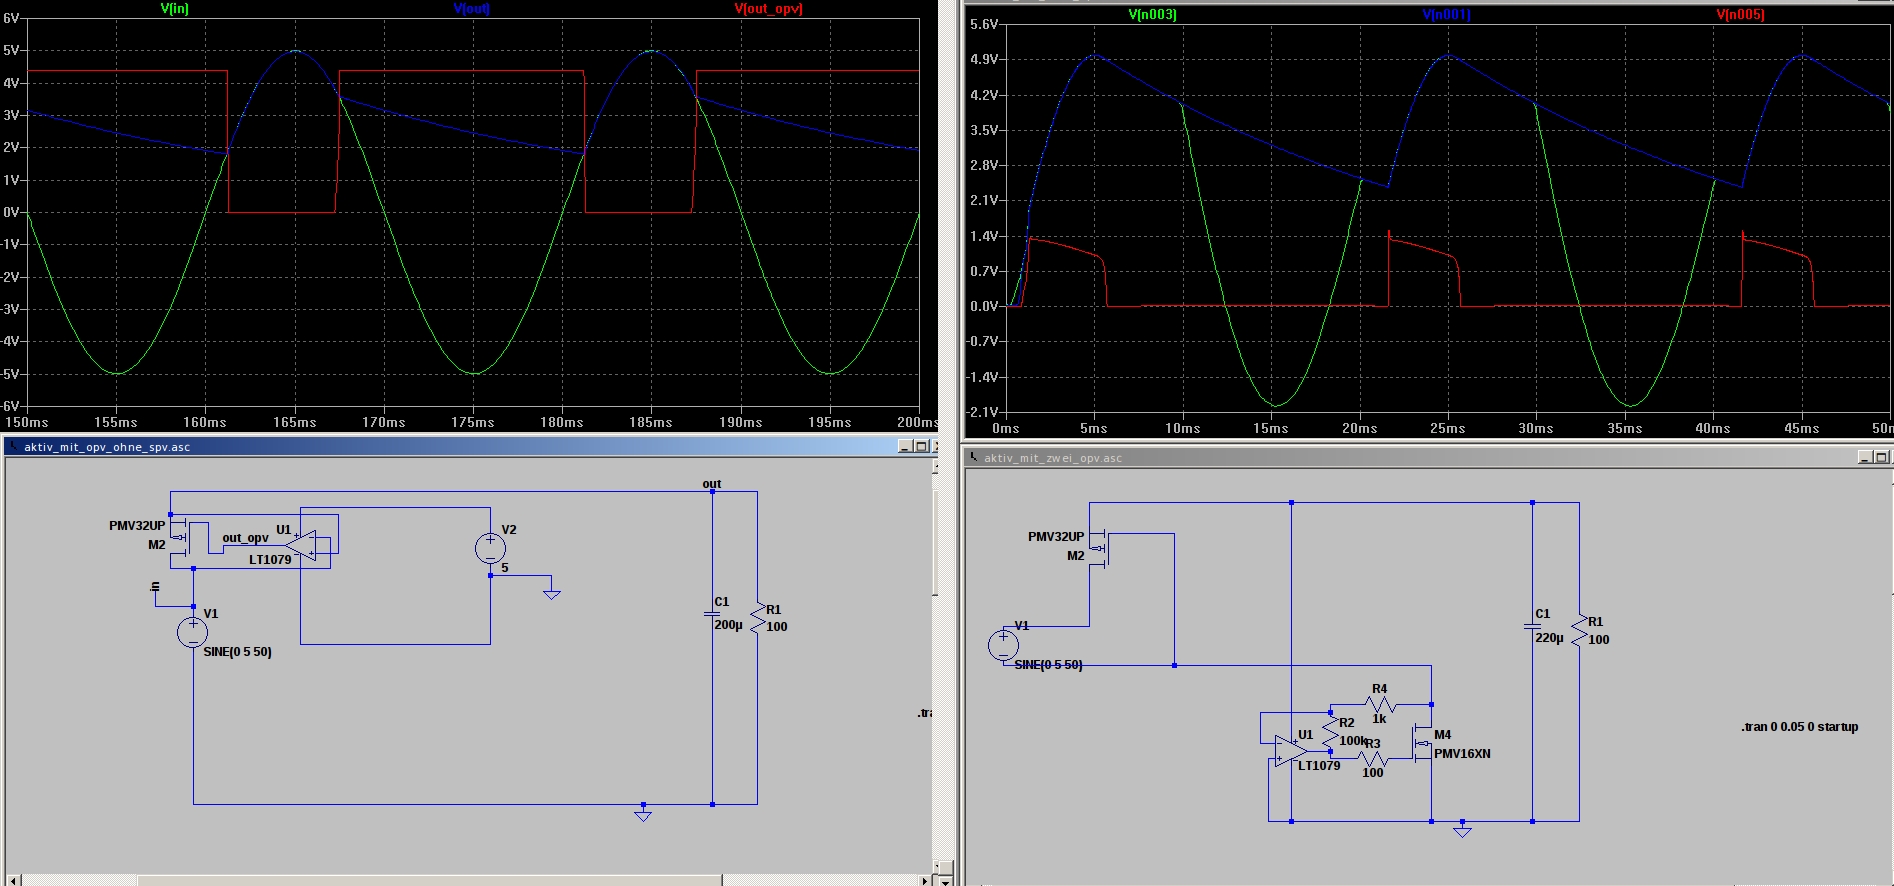Viewport: 1894px width, 886px height.
Task: Click the '5.6V' label on right plot axis
Action: click(984, 24)
